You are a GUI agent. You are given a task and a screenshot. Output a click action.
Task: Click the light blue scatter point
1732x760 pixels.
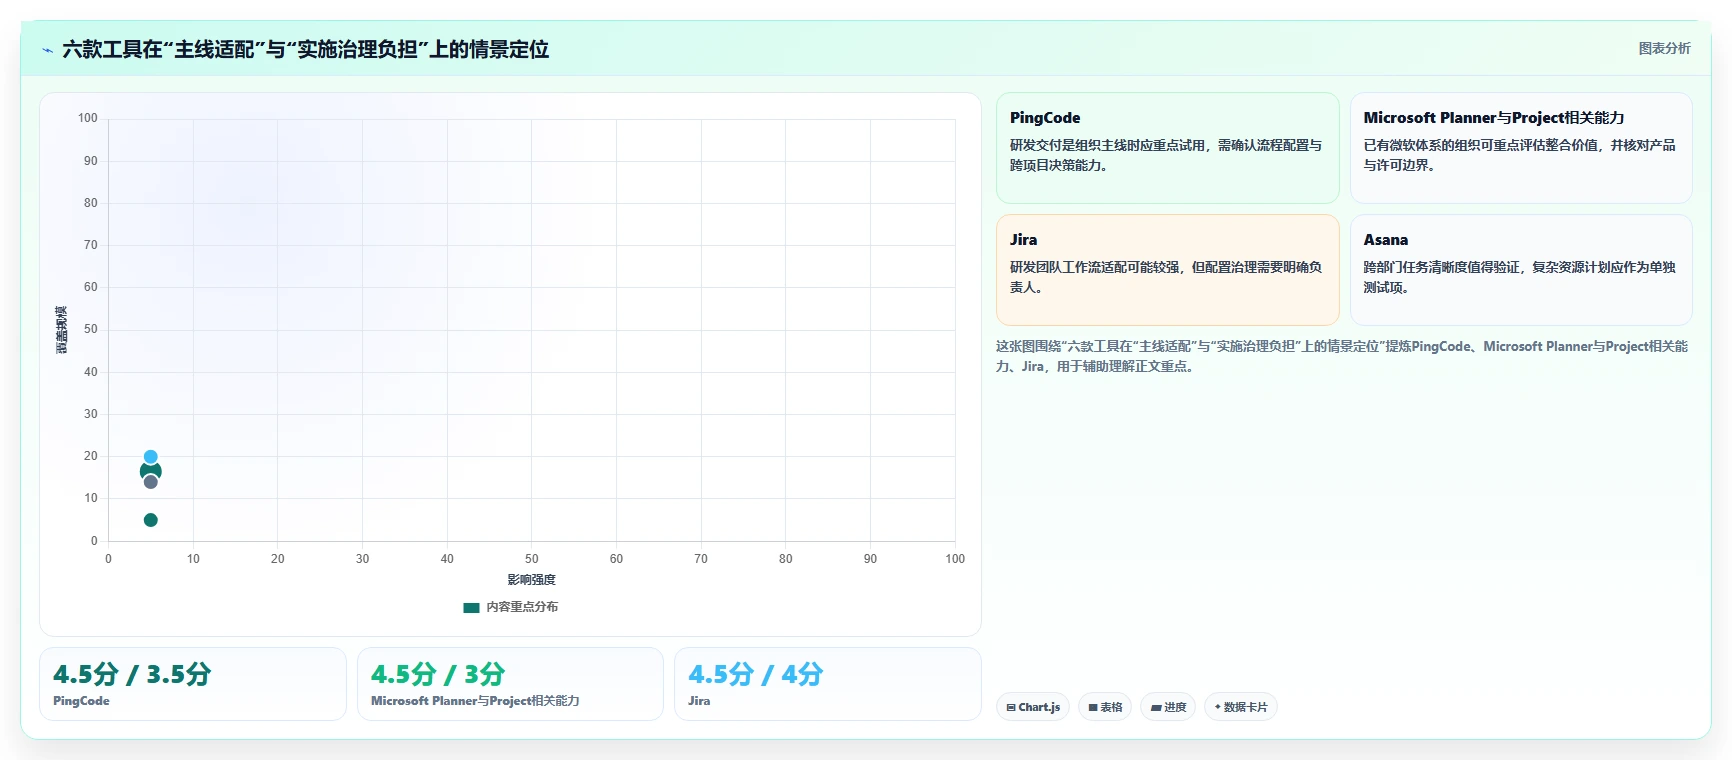(150, 457)
